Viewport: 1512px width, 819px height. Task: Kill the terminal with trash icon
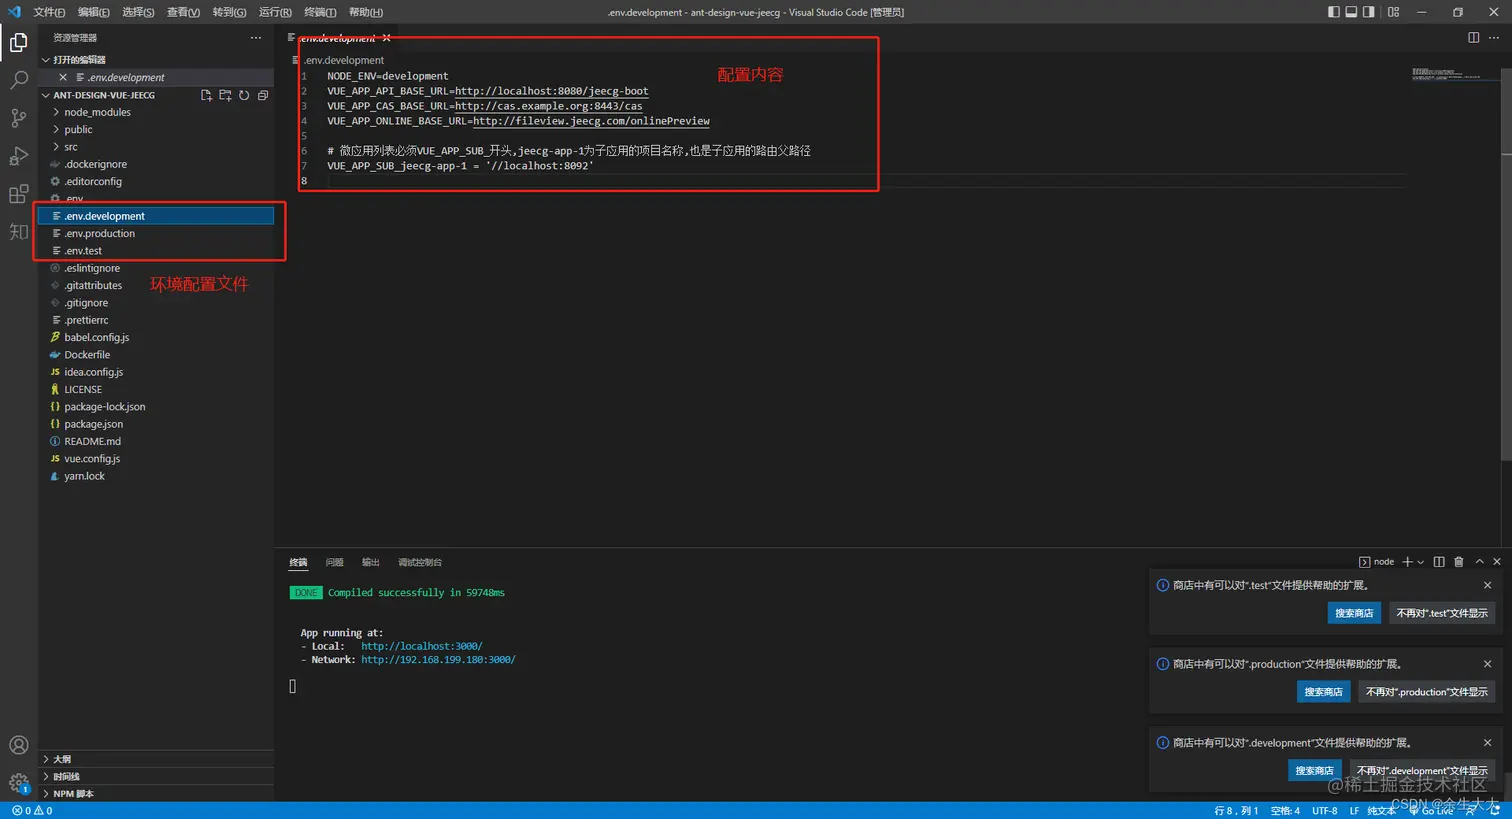(1459, 562)
